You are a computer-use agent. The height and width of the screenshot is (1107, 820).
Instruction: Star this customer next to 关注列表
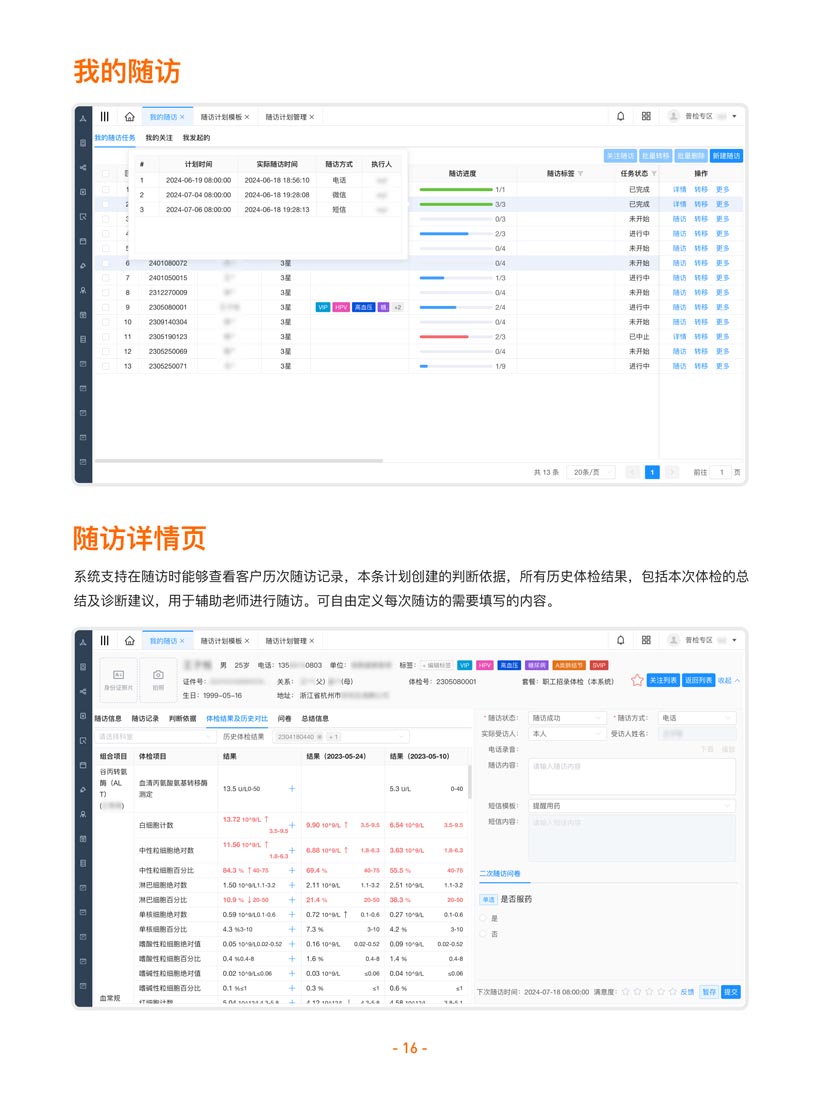pyautogui.click(x=637, y=680)
